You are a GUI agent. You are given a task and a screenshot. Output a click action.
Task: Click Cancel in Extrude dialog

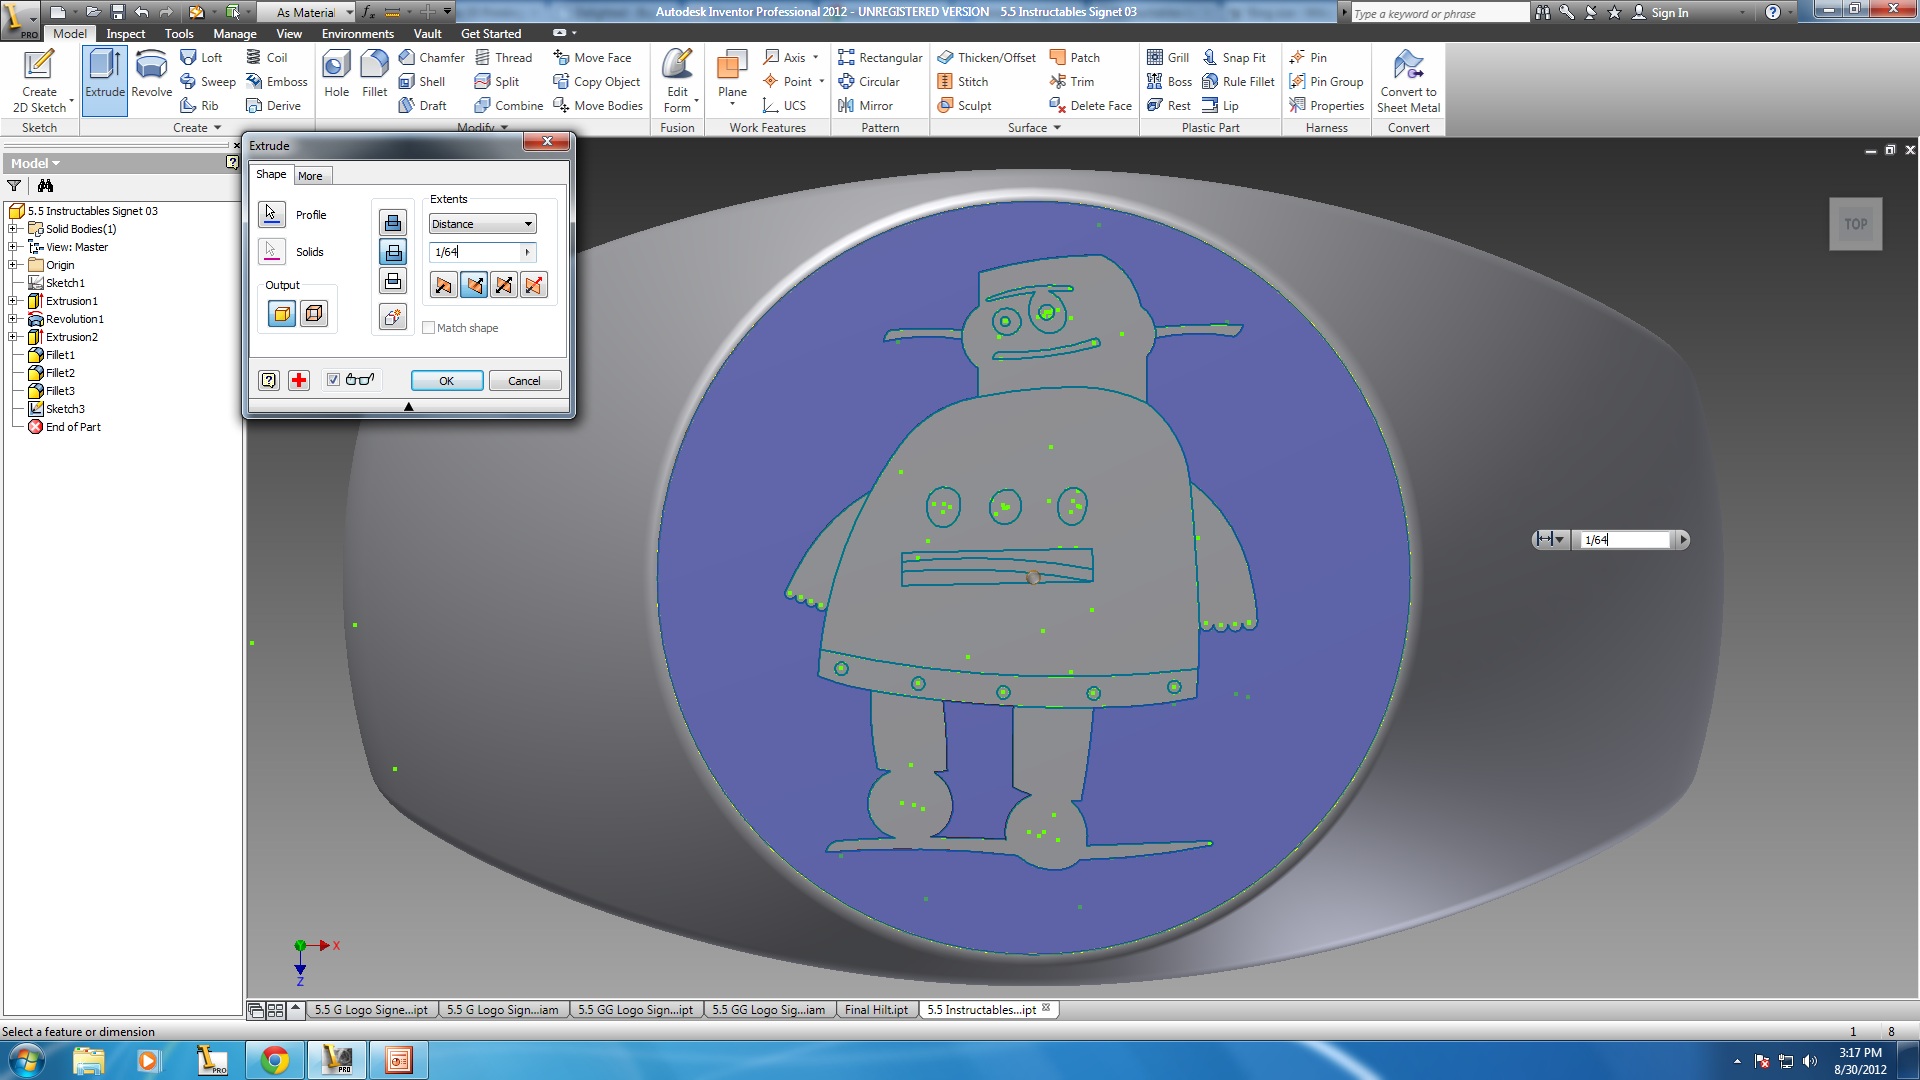click(x=524, y=381)
